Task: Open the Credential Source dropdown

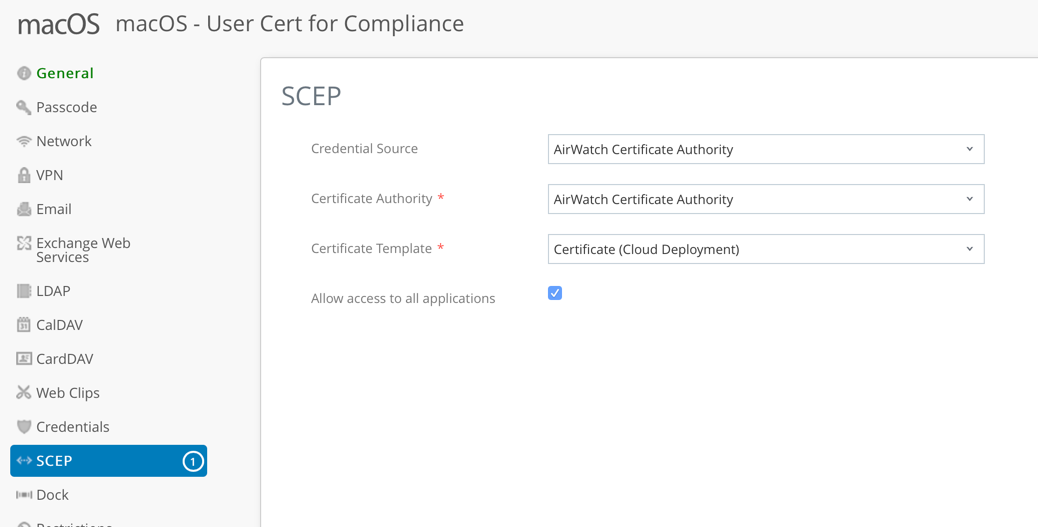Action: click(766, 149)
